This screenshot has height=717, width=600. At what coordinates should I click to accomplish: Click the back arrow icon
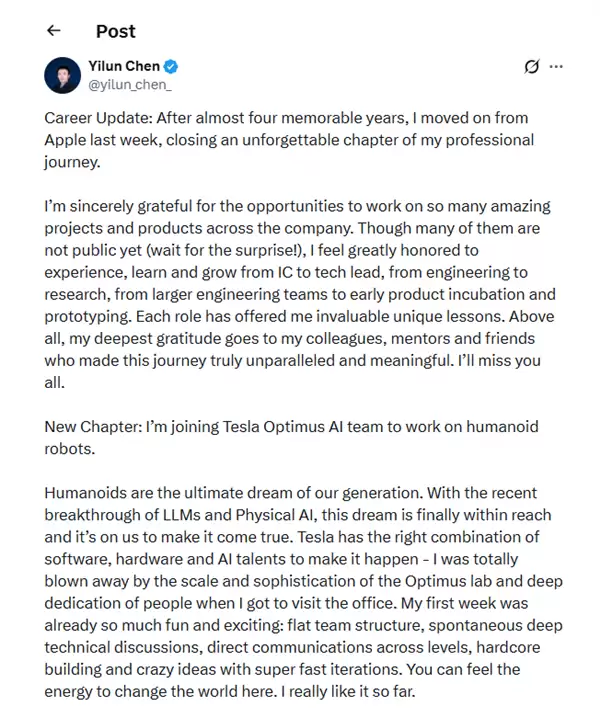tap(53, 31)
